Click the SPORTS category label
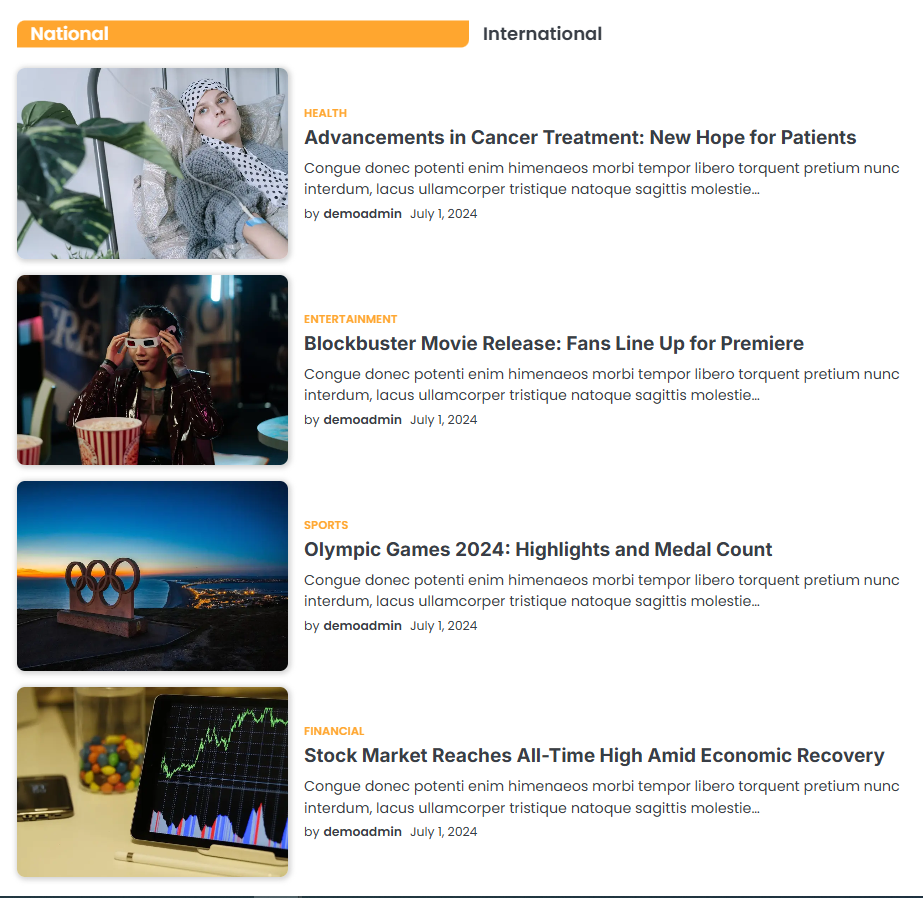This screenshot has width=923, height=898. click(x=326, y=525)
